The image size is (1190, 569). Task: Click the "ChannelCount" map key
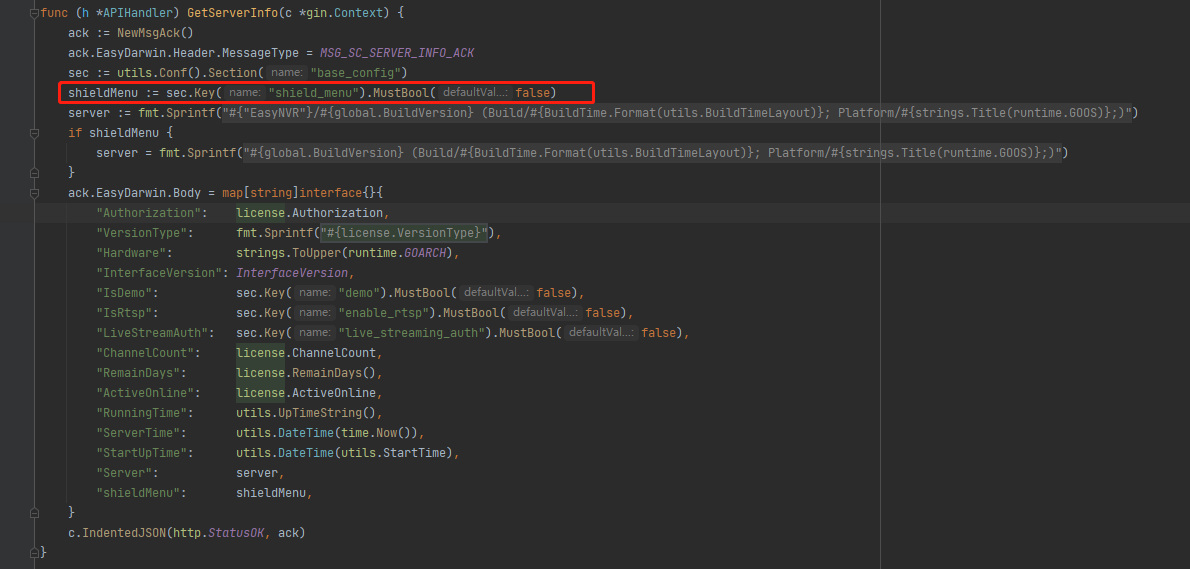pyautogui.click(x=146, y=353)
